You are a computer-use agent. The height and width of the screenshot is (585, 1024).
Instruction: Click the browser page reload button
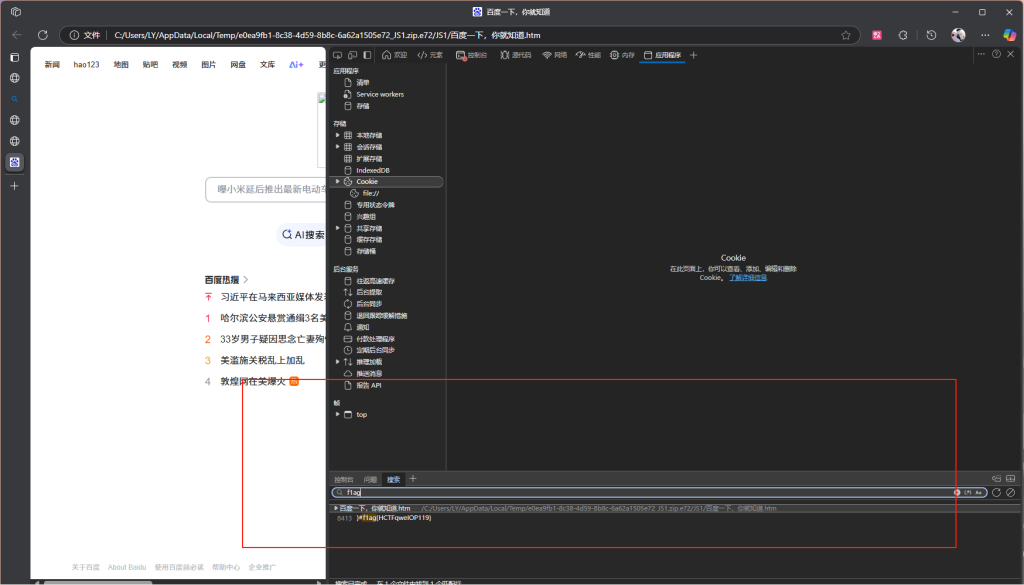pos(42,35)
